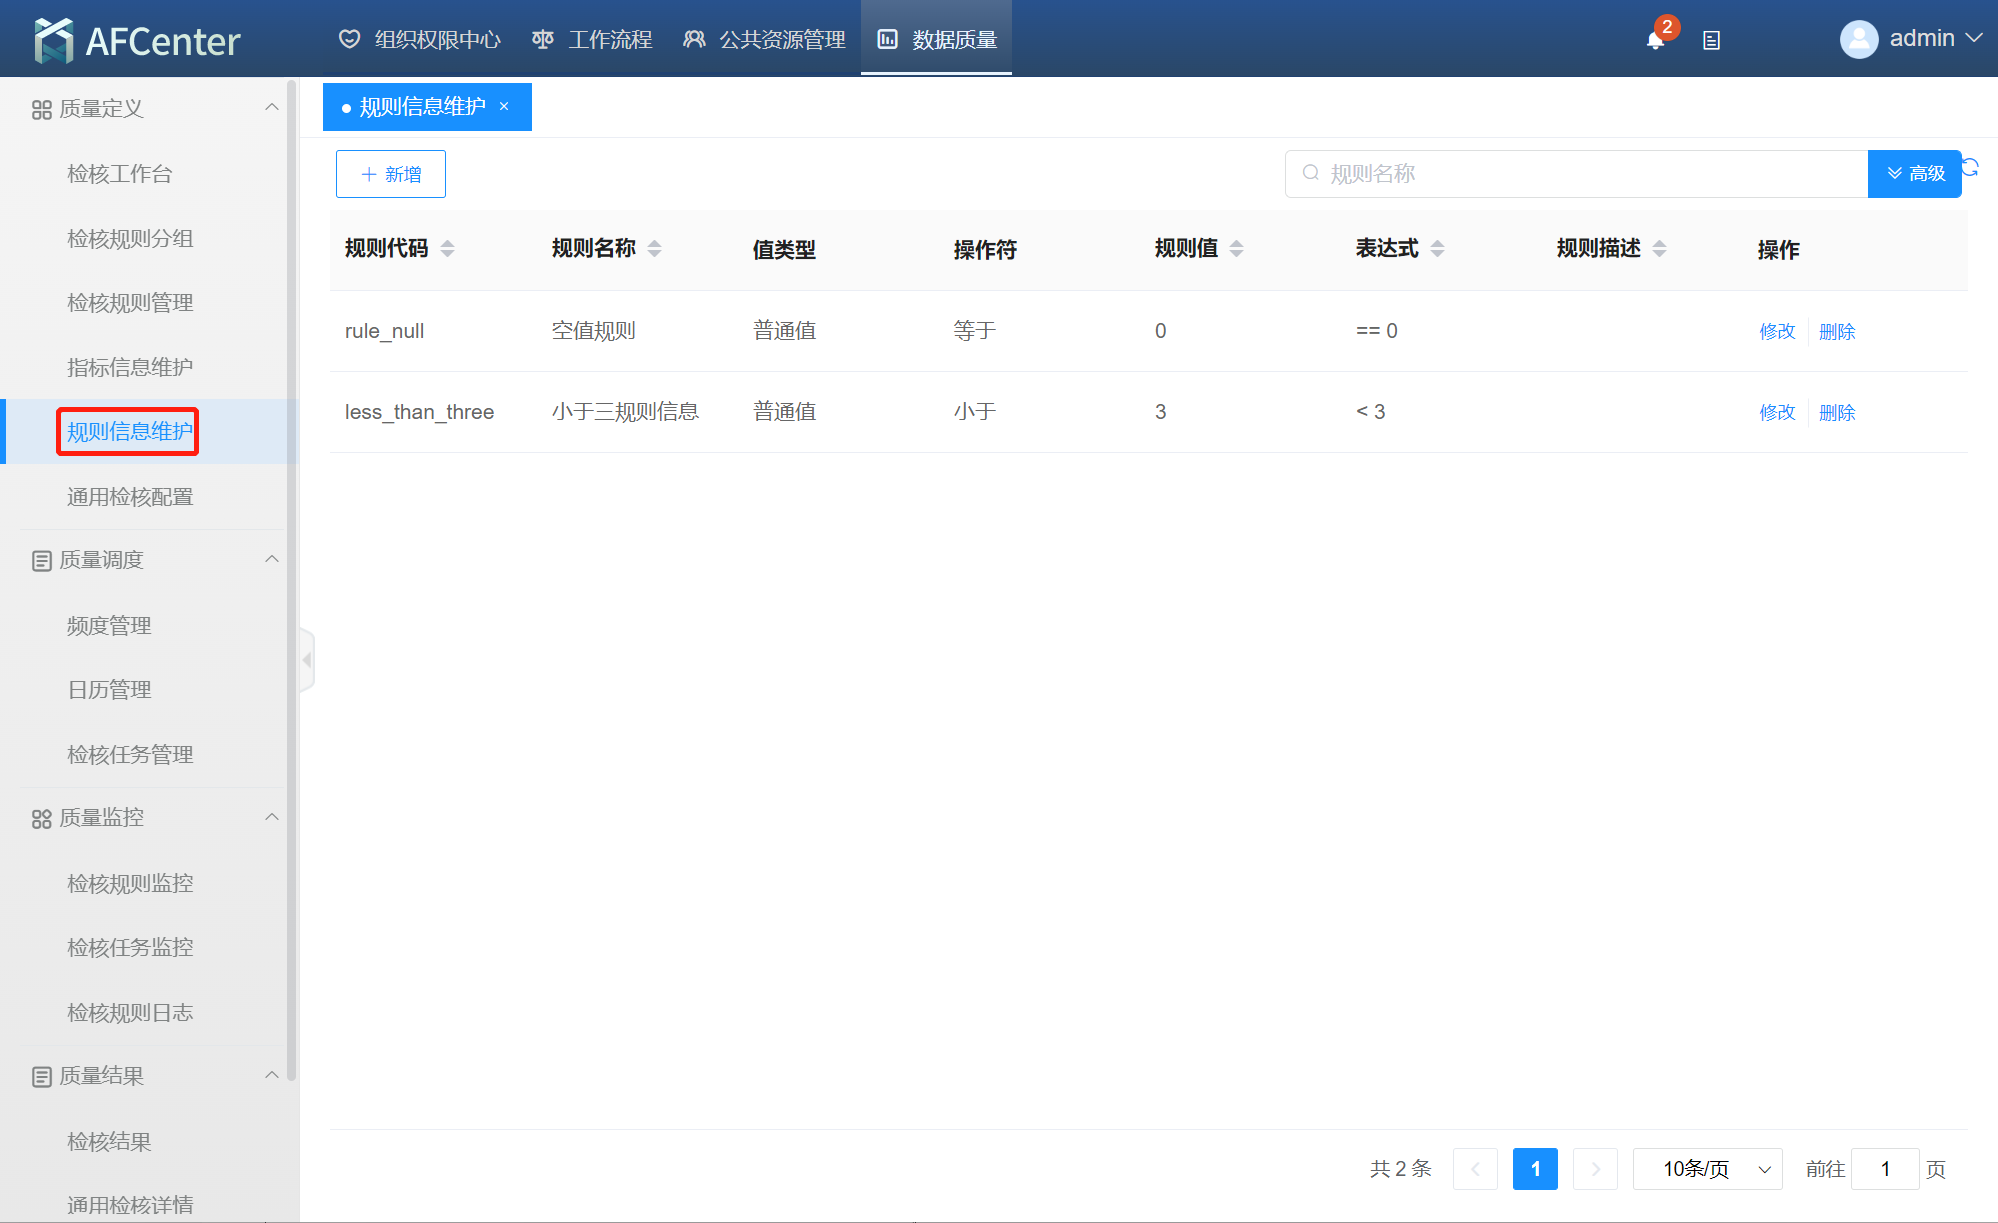Screen dimensions: 1998x1223
Task: Collapse sidebar using the left panel handle
Action: (x=307, y=660)
